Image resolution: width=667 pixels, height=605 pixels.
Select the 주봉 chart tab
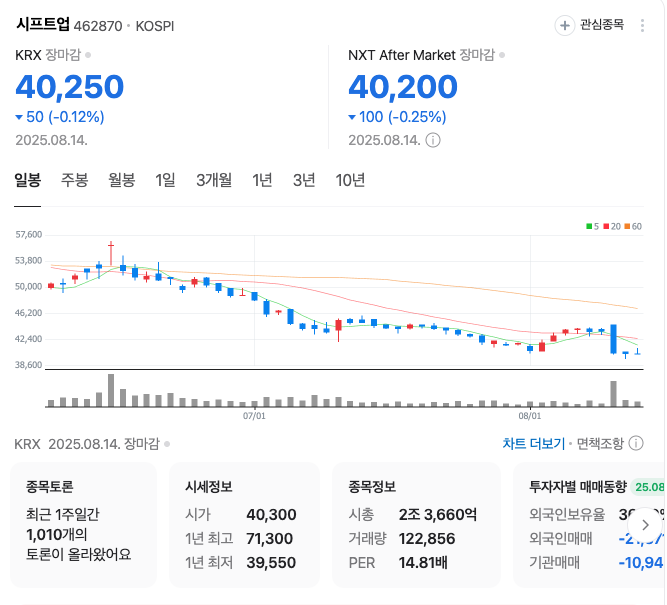(74, 180)
